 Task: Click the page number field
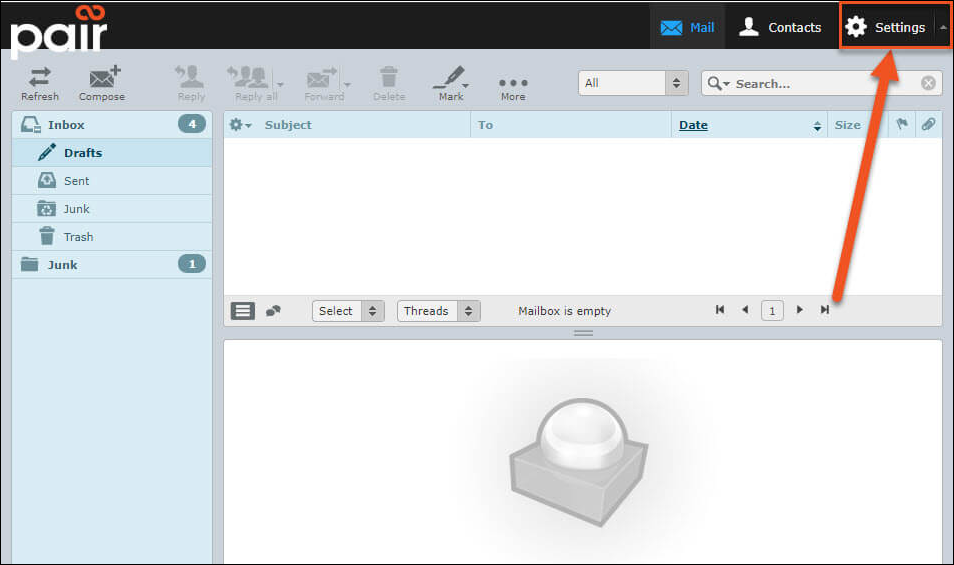coord(772,311)
